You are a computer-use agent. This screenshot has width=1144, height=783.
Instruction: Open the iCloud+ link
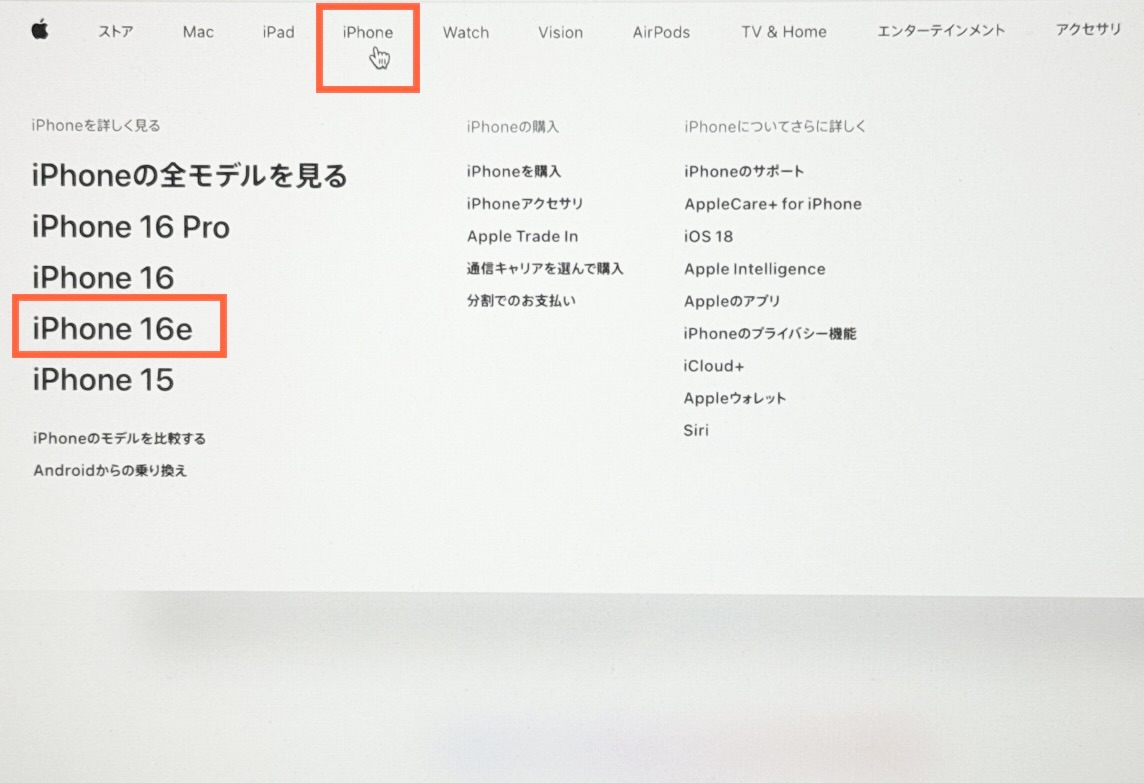point(714,366)
